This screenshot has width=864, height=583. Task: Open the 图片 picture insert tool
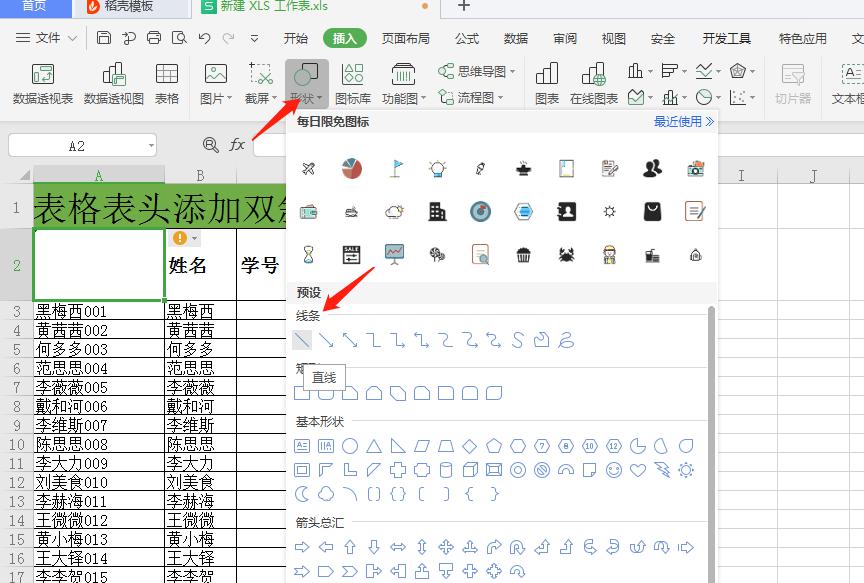pos(215,83)
